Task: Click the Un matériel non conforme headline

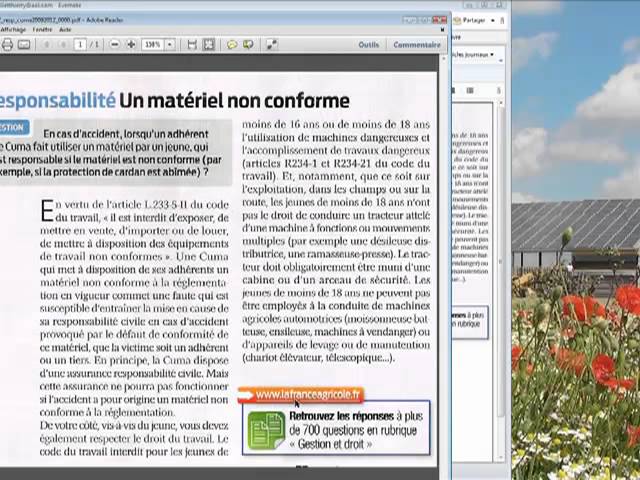Action: coord(234,101)
